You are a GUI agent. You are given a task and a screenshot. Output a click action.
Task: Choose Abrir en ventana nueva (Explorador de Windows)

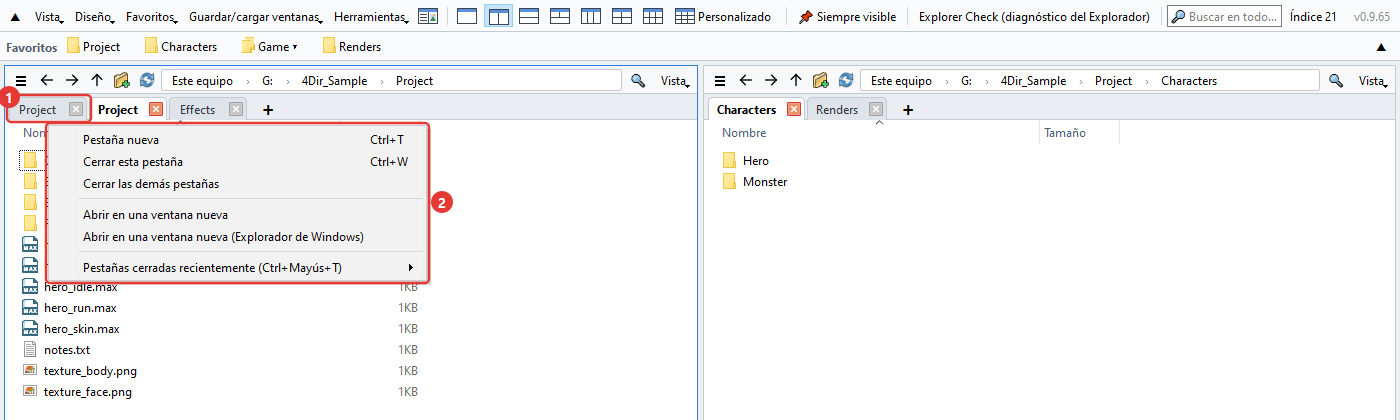coord(238,237)
